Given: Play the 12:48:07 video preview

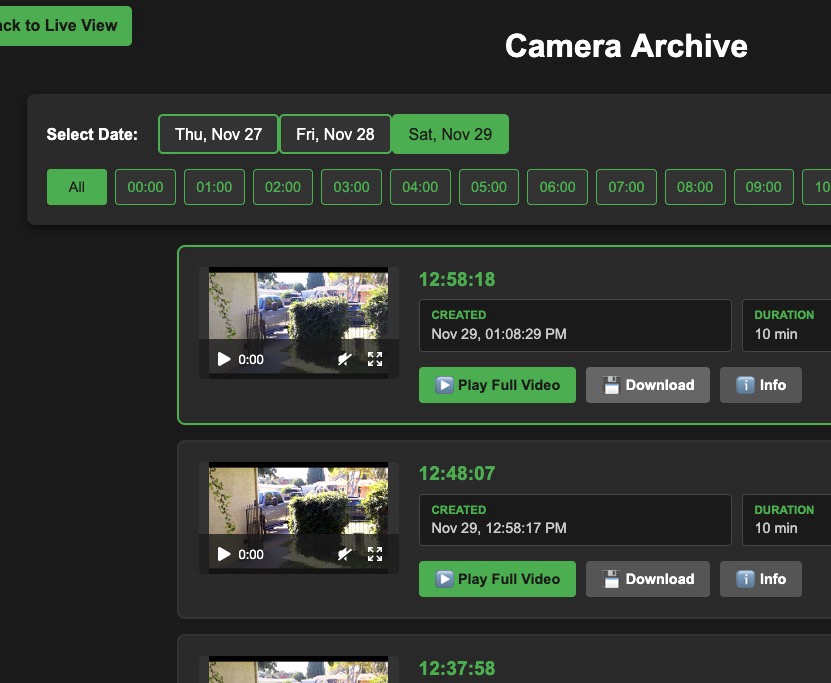Looking at the screenshot, I should [224, 554].
